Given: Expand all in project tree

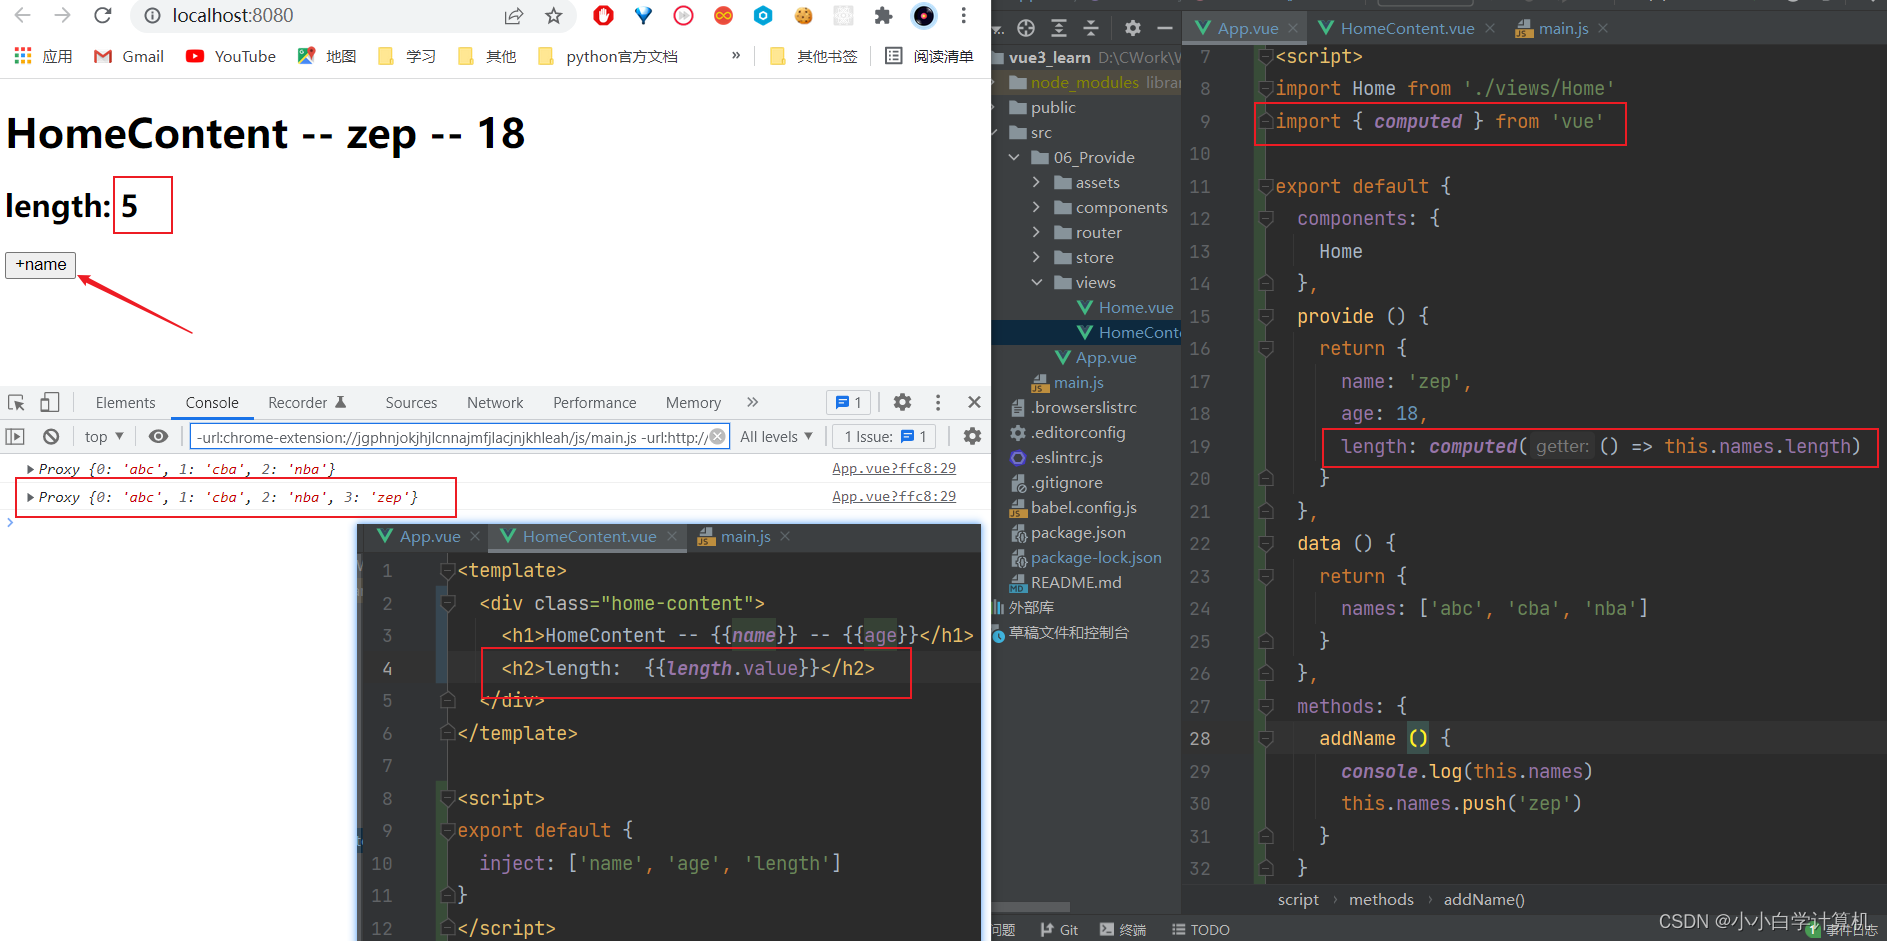Looking at the screenshot, I should tap(1059, 28).
